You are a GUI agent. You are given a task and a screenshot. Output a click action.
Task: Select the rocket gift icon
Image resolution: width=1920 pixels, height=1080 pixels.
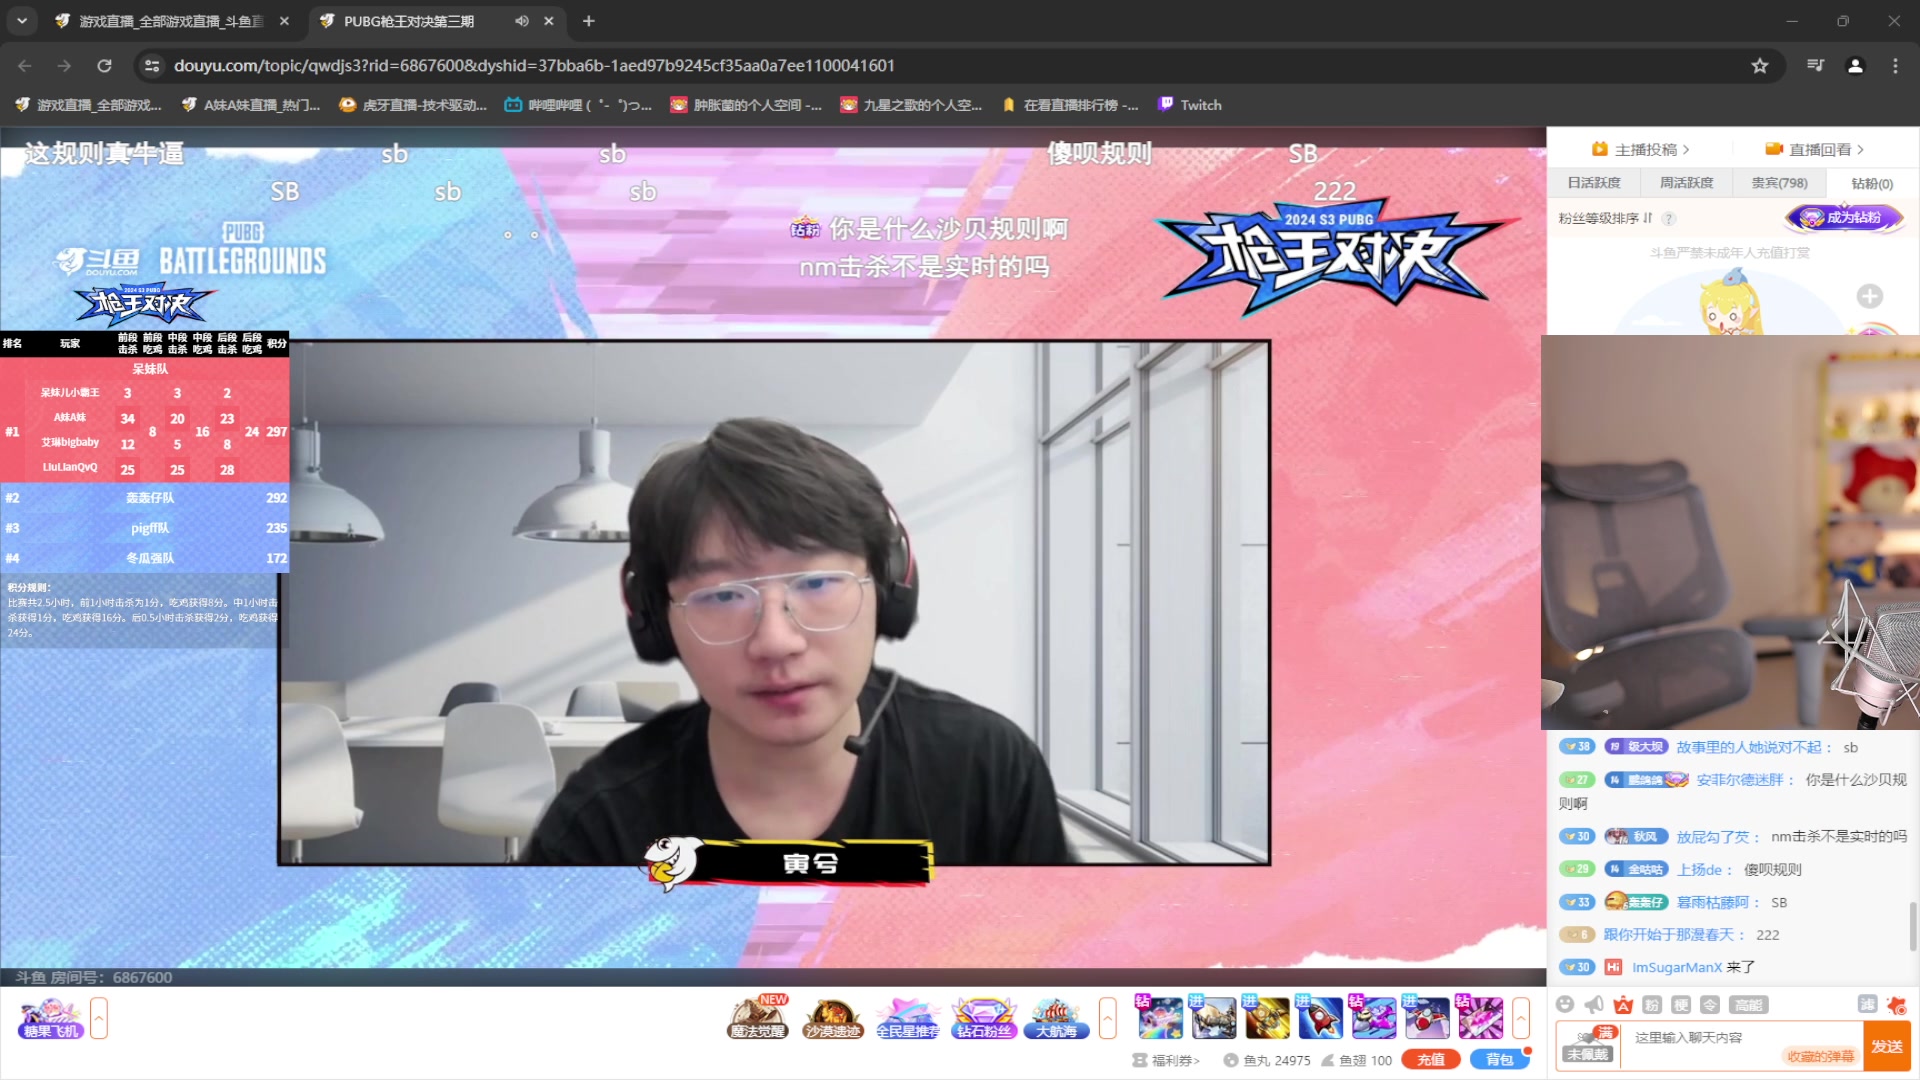(1320, 1018)
